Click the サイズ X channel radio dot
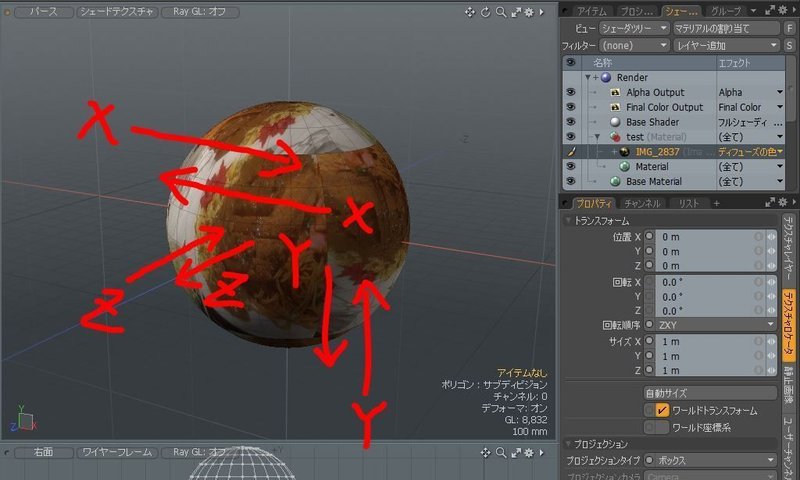This screenshot has width=800, height=480. (649, 341)
